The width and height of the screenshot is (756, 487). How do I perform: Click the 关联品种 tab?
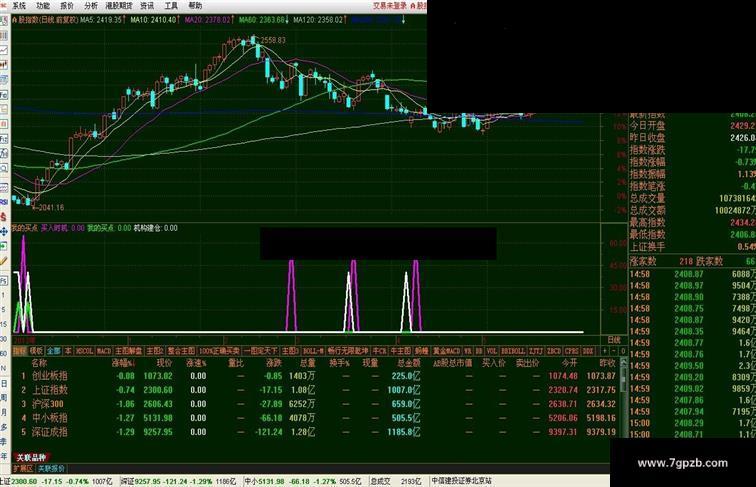point(31,458)
